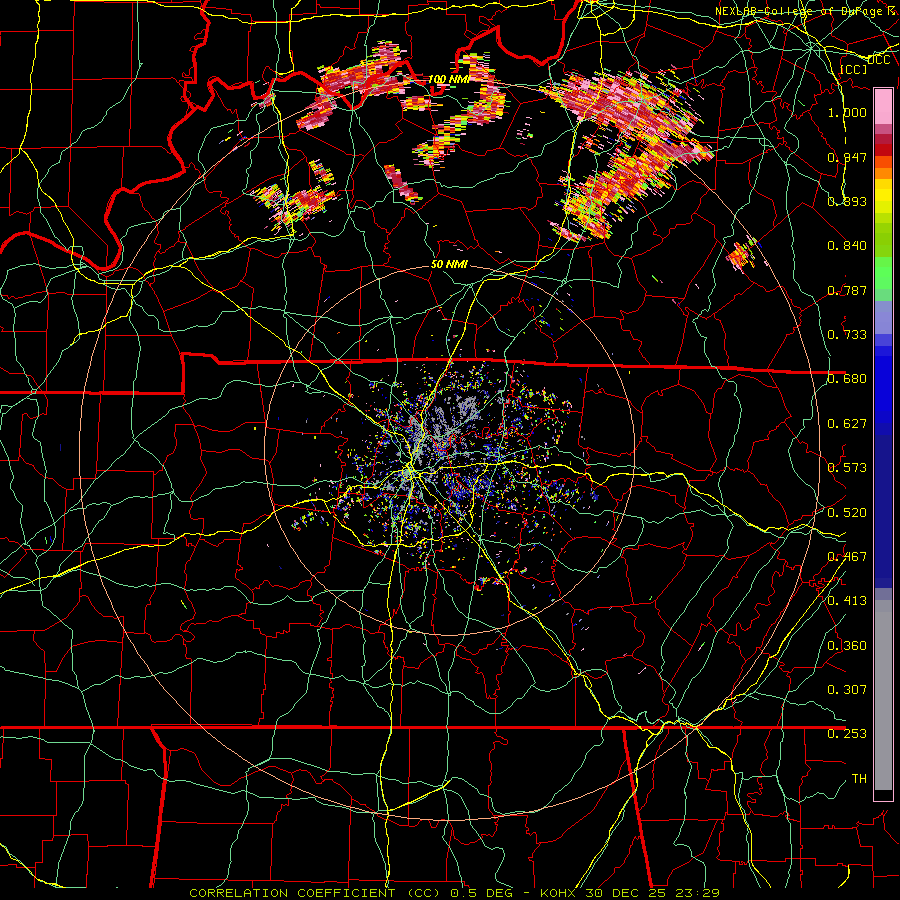This screenshot has height=900, width=900.
Task: Select the 0.893 legend value
Action: pyautogui.click(x=847, y=201)
